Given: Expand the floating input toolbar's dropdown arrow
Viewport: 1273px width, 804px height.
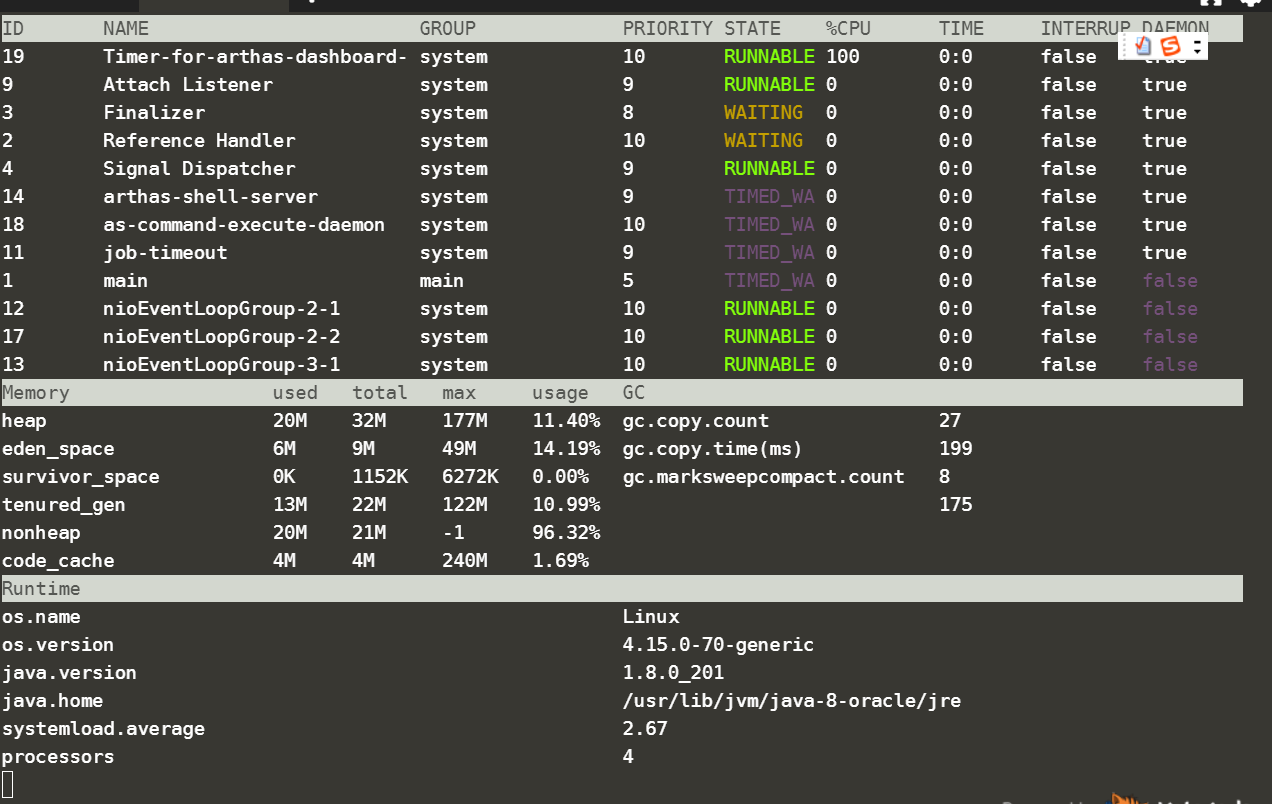Looking at the screenshot, I should pos(1196,46).
